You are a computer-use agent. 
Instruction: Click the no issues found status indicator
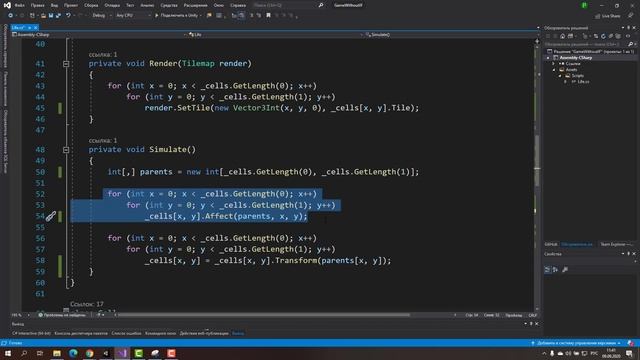(62, 315)
